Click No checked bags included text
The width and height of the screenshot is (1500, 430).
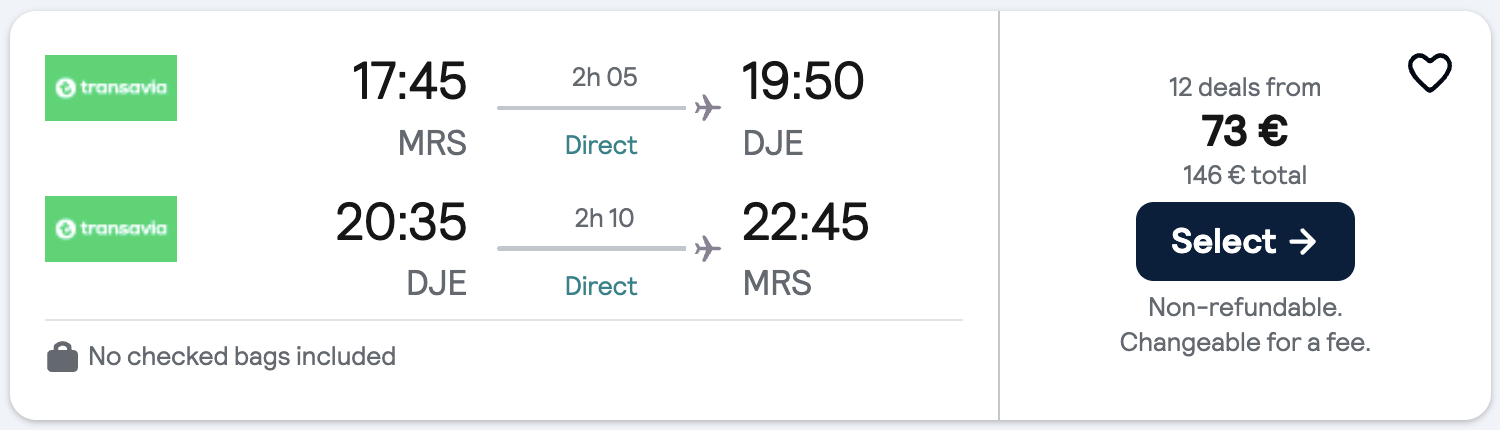pyautogui.click(x=242, y=356)
